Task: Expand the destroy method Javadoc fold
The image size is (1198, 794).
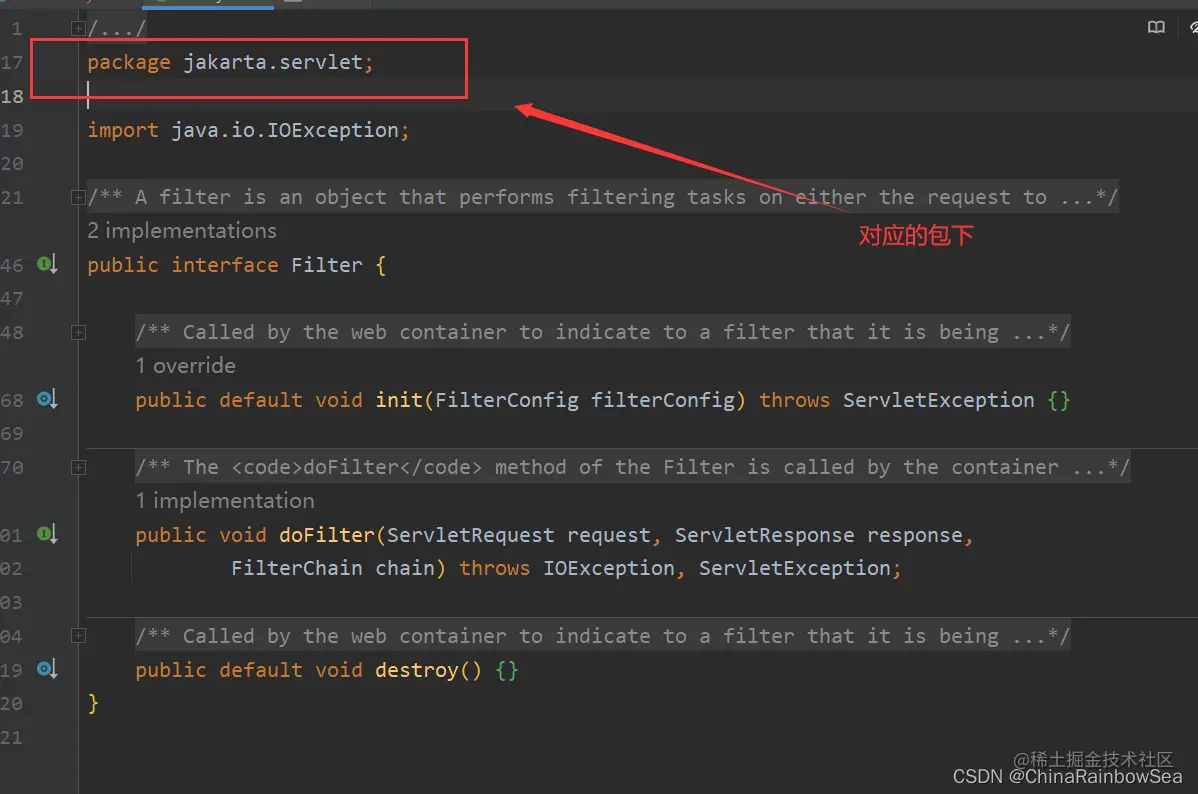Action: (x=78, y=636)
